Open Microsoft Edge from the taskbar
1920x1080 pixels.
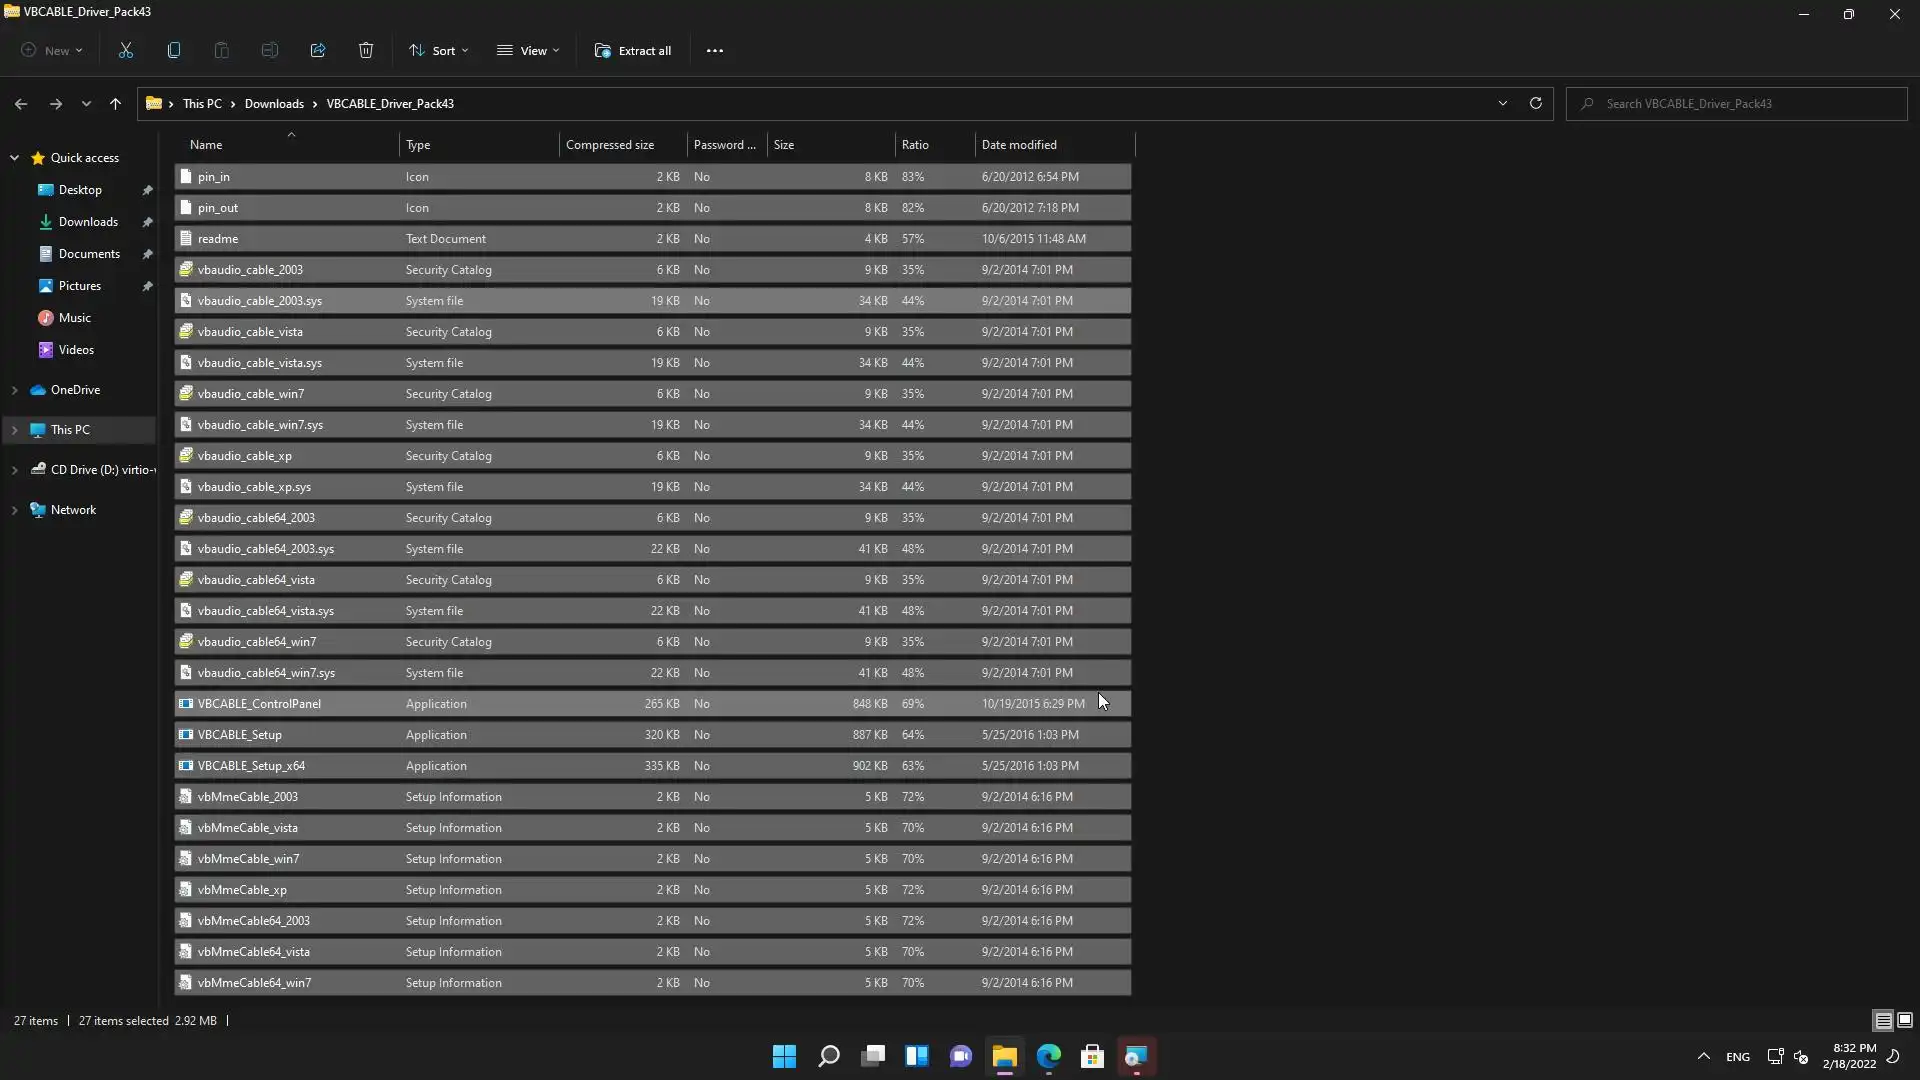click(x=1048, y=1057)
